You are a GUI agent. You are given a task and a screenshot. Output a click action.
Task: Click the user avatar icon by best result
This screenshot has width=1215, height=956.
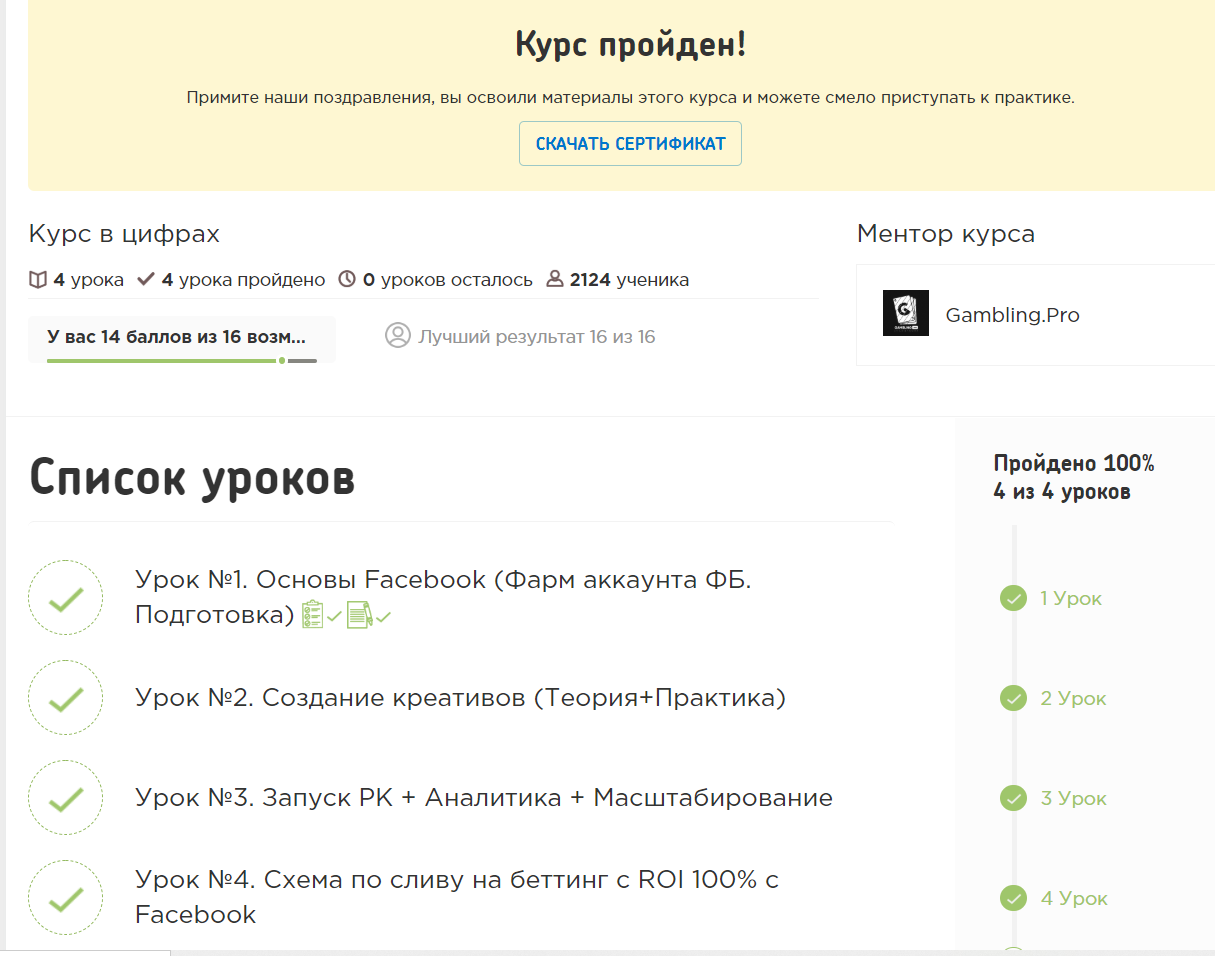[398, 336]
